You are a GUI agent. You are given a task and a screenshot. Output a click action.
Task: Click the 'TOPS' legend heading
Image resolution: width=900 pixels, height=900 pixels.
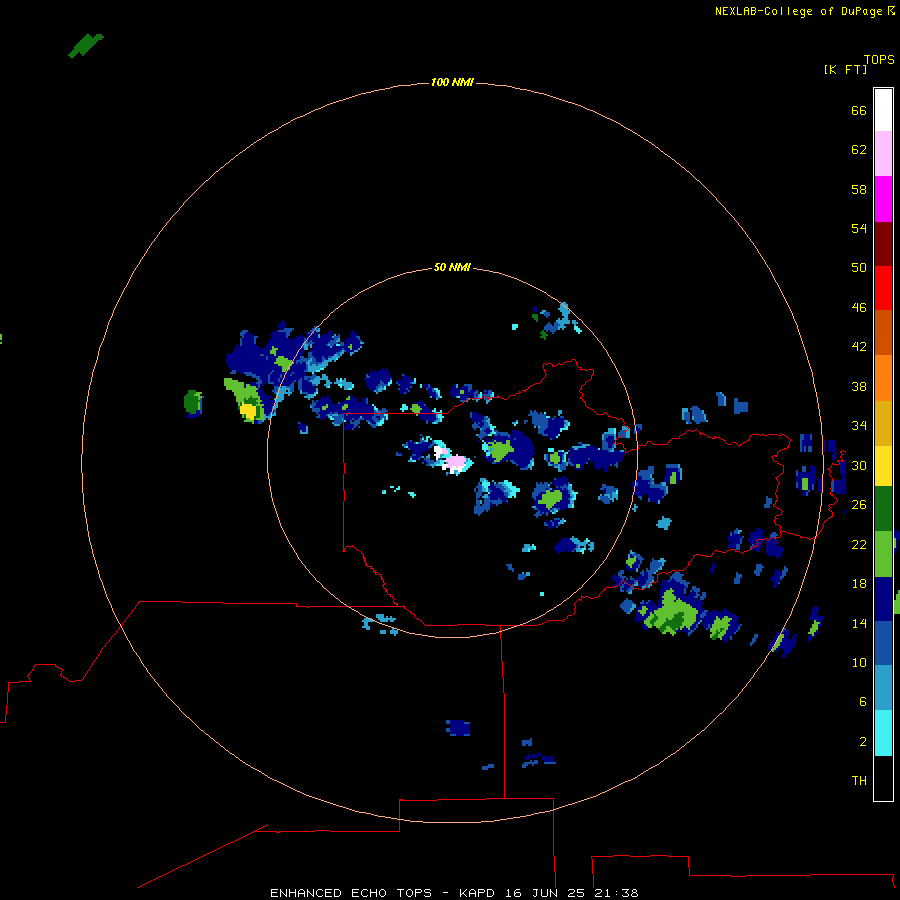coord(879,59)
